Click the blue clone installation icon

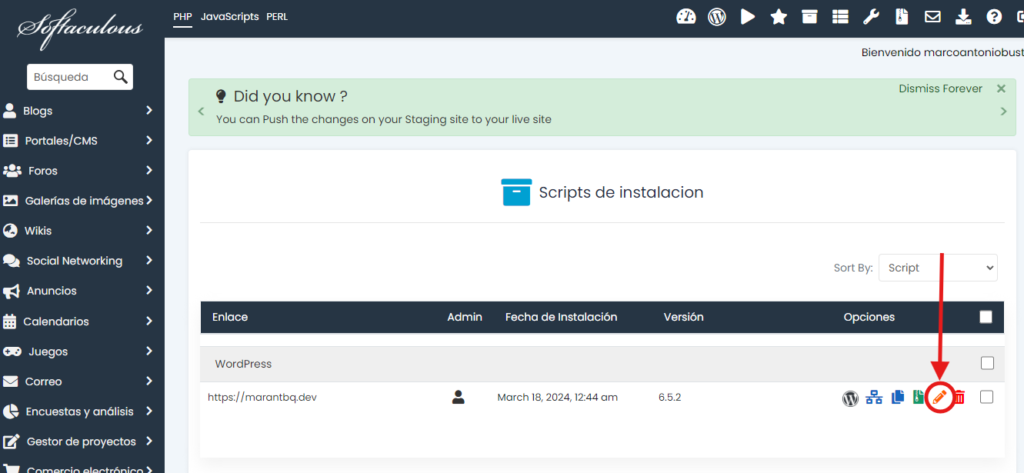pos(897,398)
